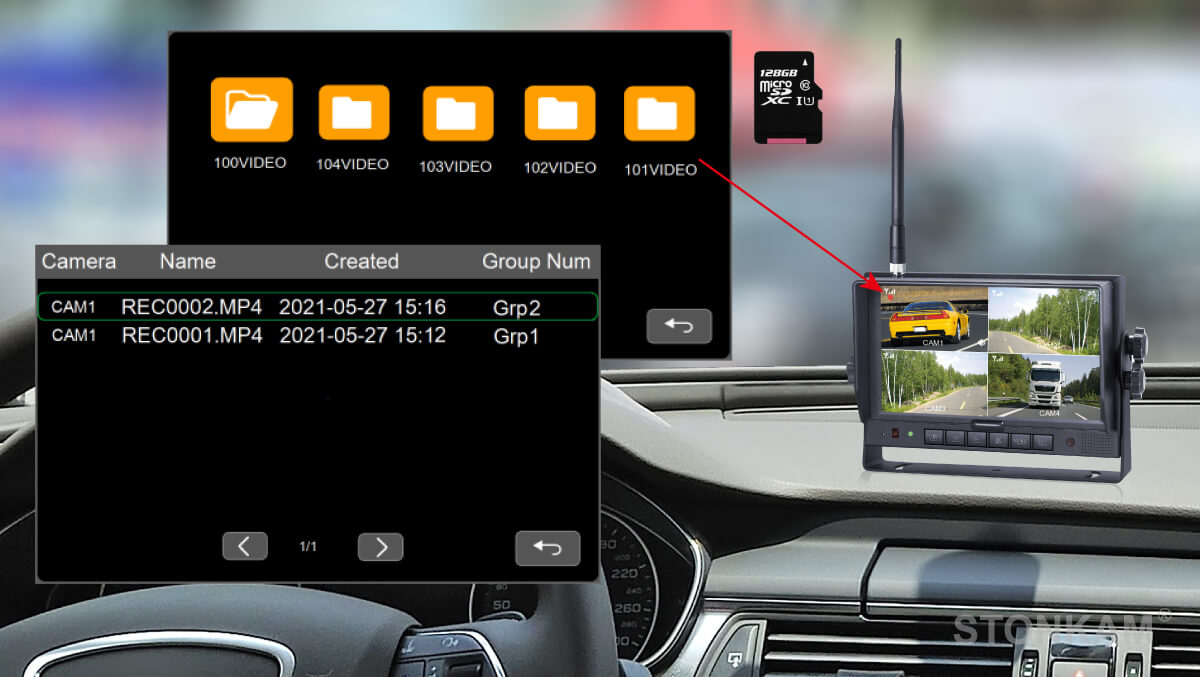Image resolution: width=1200 pixels, height=677 pixels.
Task: Select the CAM3 forest road view
Action: tap(934, 382)
